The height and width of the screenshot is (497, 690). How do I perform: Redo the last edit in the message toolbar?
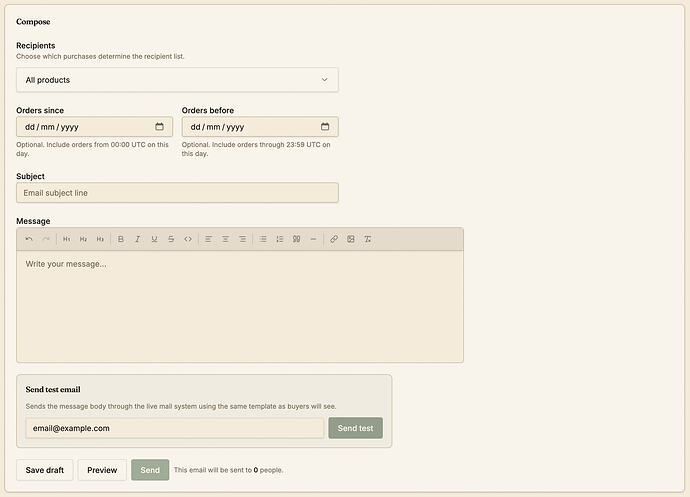[x=46, y=239]
